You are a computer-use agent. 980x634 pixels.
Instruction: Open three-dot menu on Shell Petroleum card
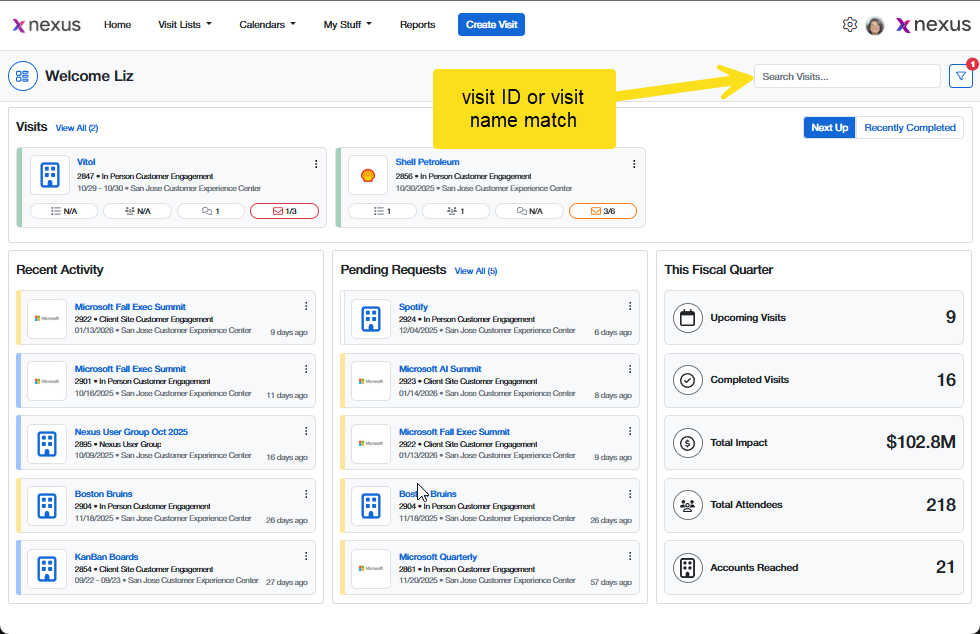(x=634, y=164)
